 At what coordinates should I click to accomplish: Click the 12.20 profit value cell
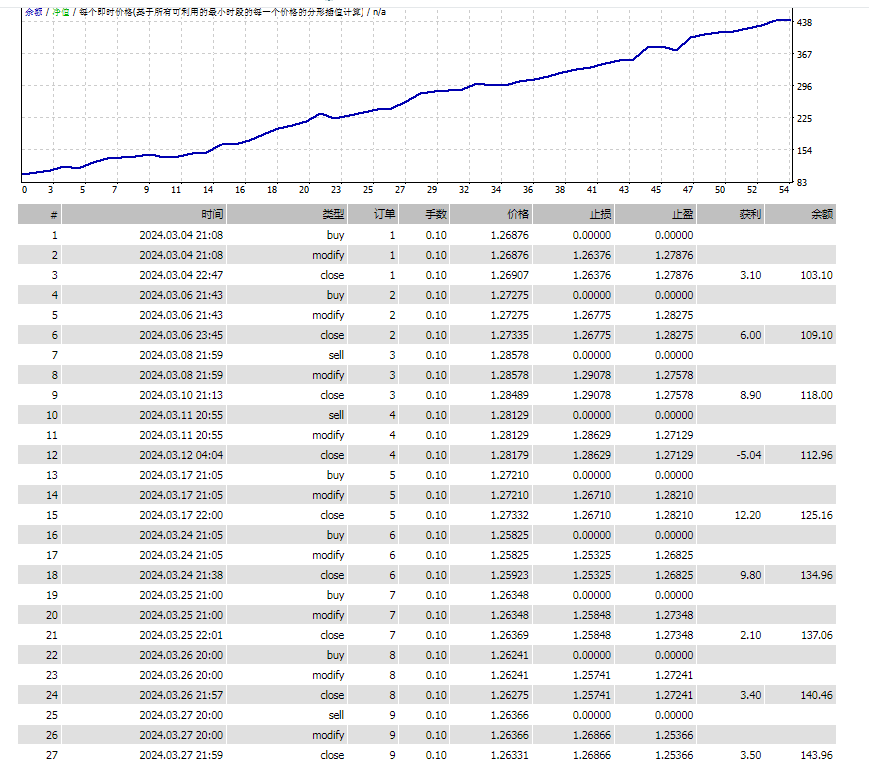point(748,515)
